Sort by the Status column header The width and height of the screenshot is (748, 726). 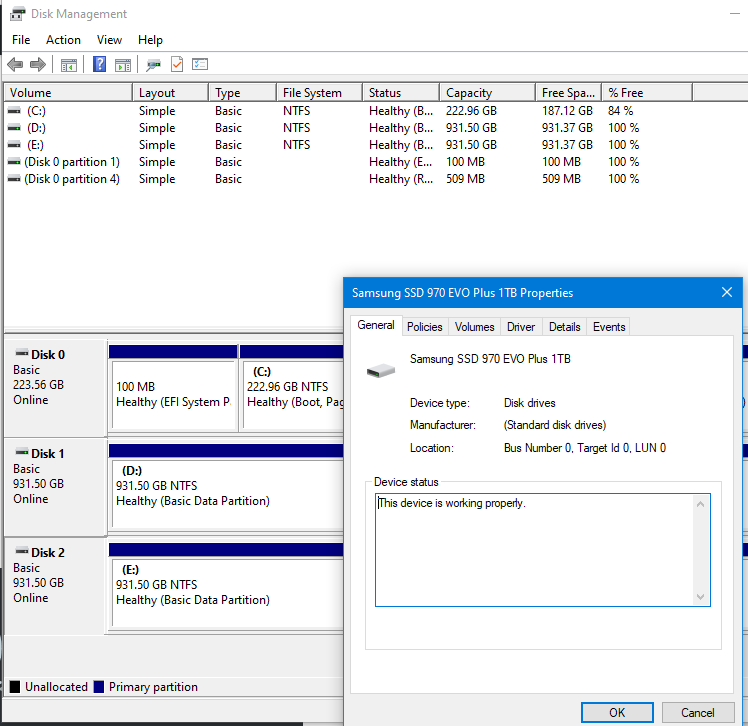401,93
